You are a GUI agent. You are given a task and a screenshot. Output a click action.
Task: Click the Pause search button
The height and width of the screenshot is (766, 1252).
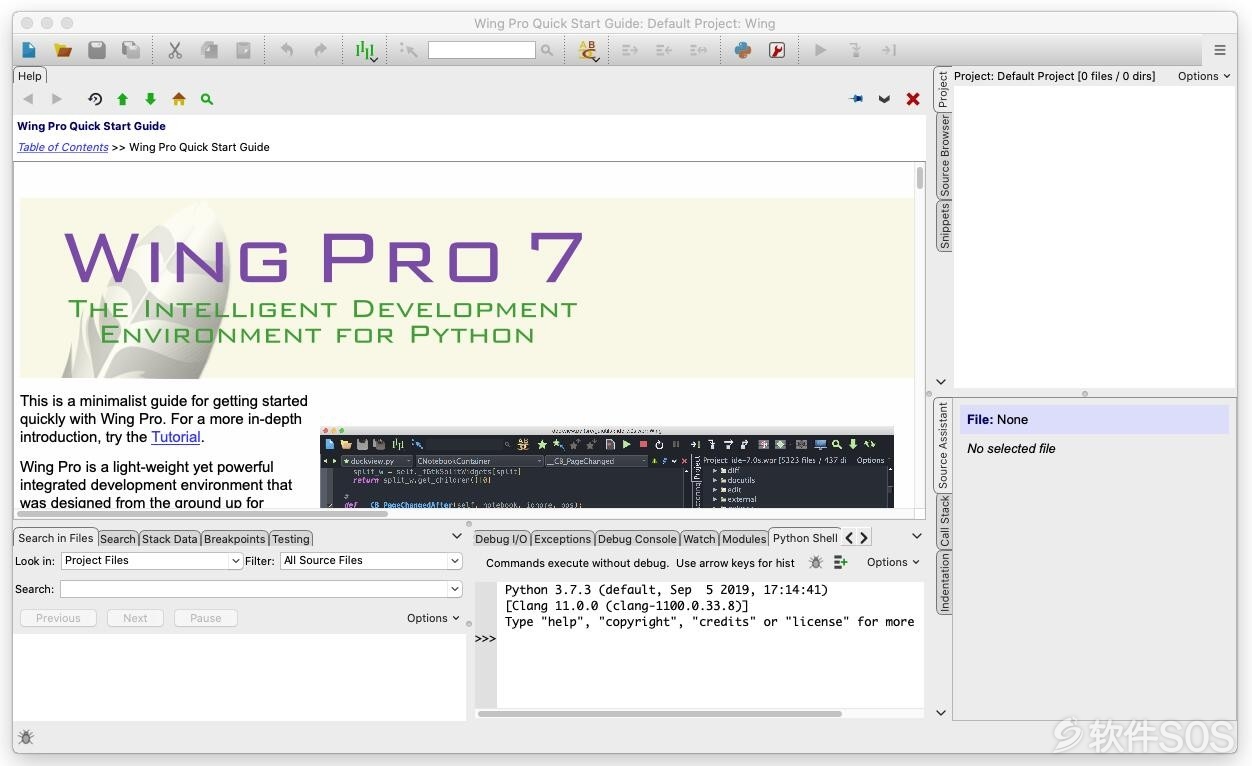coord(205,618)
